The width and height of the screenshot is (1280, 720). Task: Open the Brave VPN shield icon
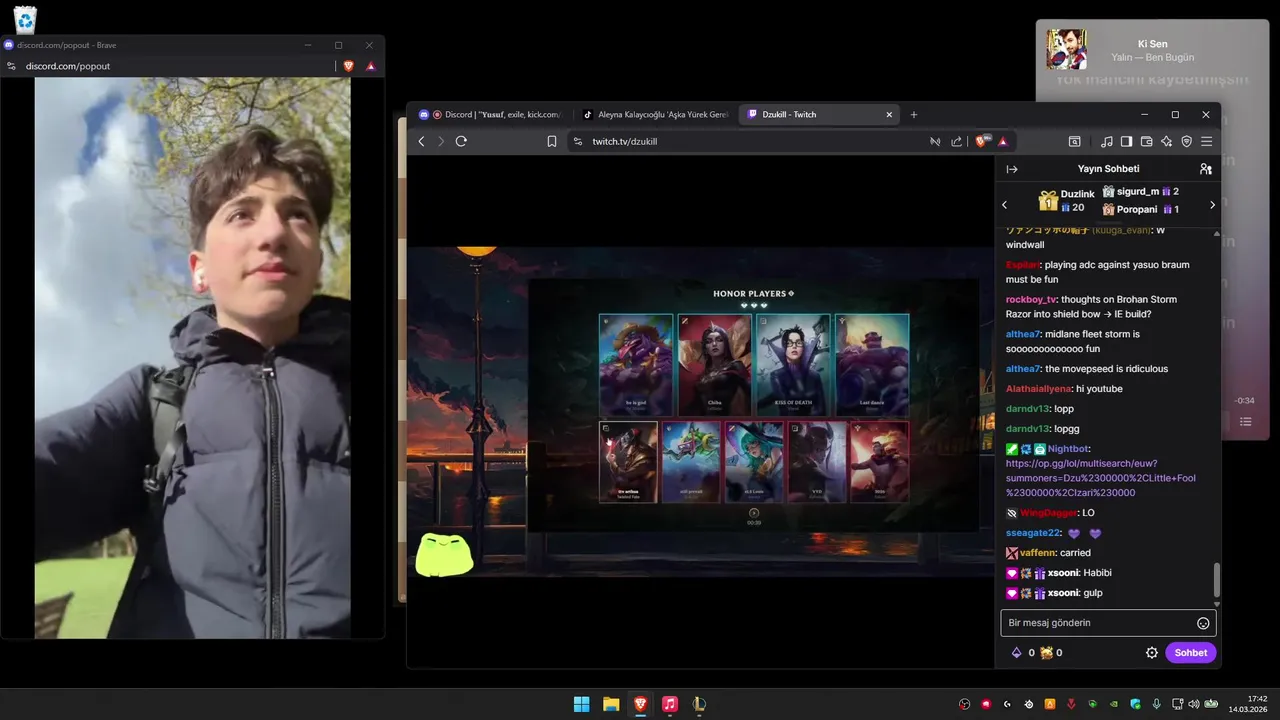coord(1186,141)
